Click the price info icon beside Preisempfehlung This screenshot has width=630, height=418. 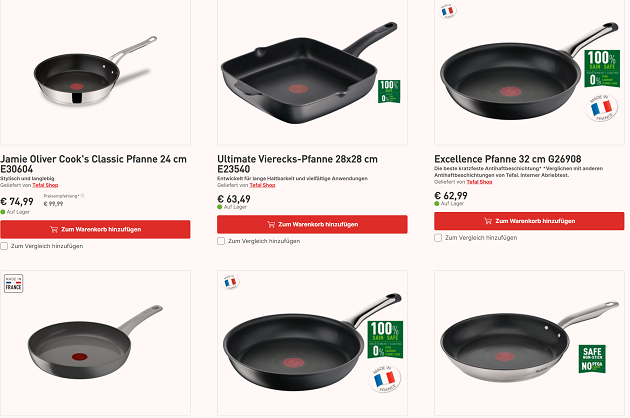click(82, 196)
